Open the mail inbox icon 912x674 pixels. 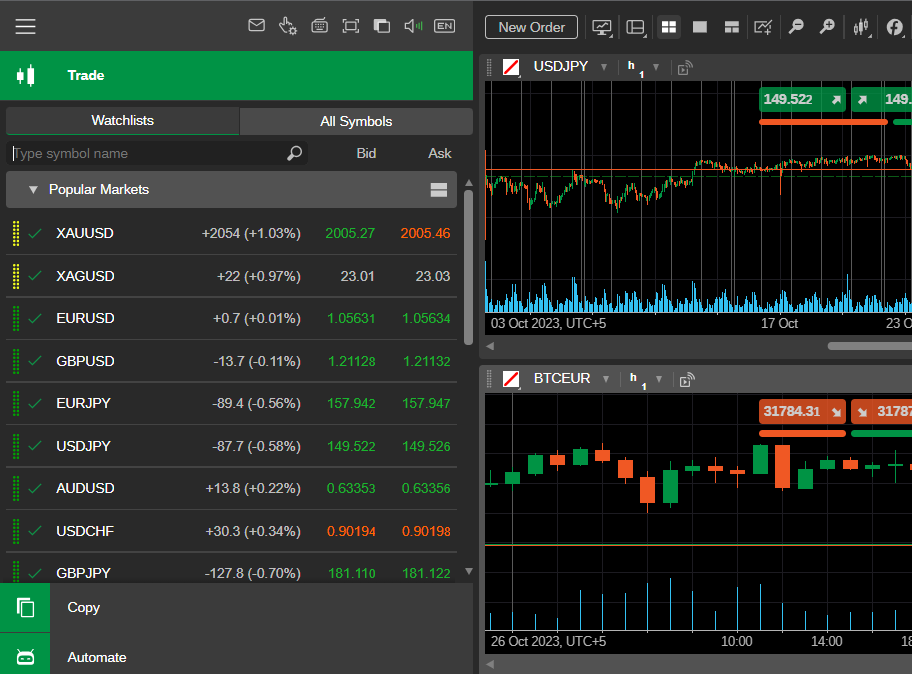coord(256,26)
